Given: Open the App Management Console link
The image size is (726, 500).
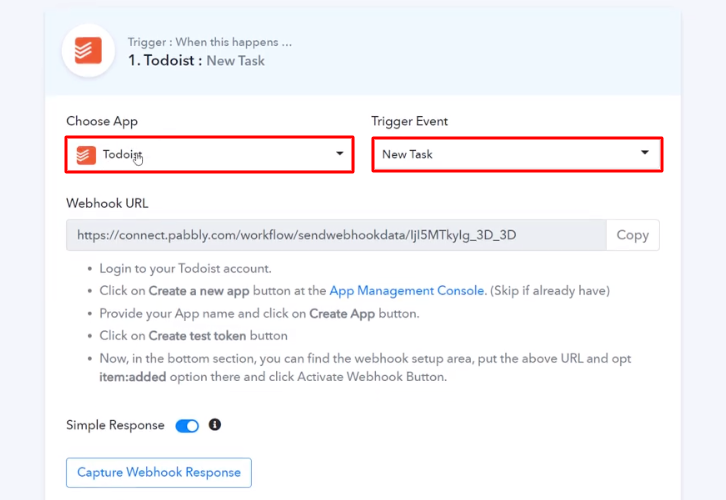Looking at the screenshot, I should coord(408,291).
